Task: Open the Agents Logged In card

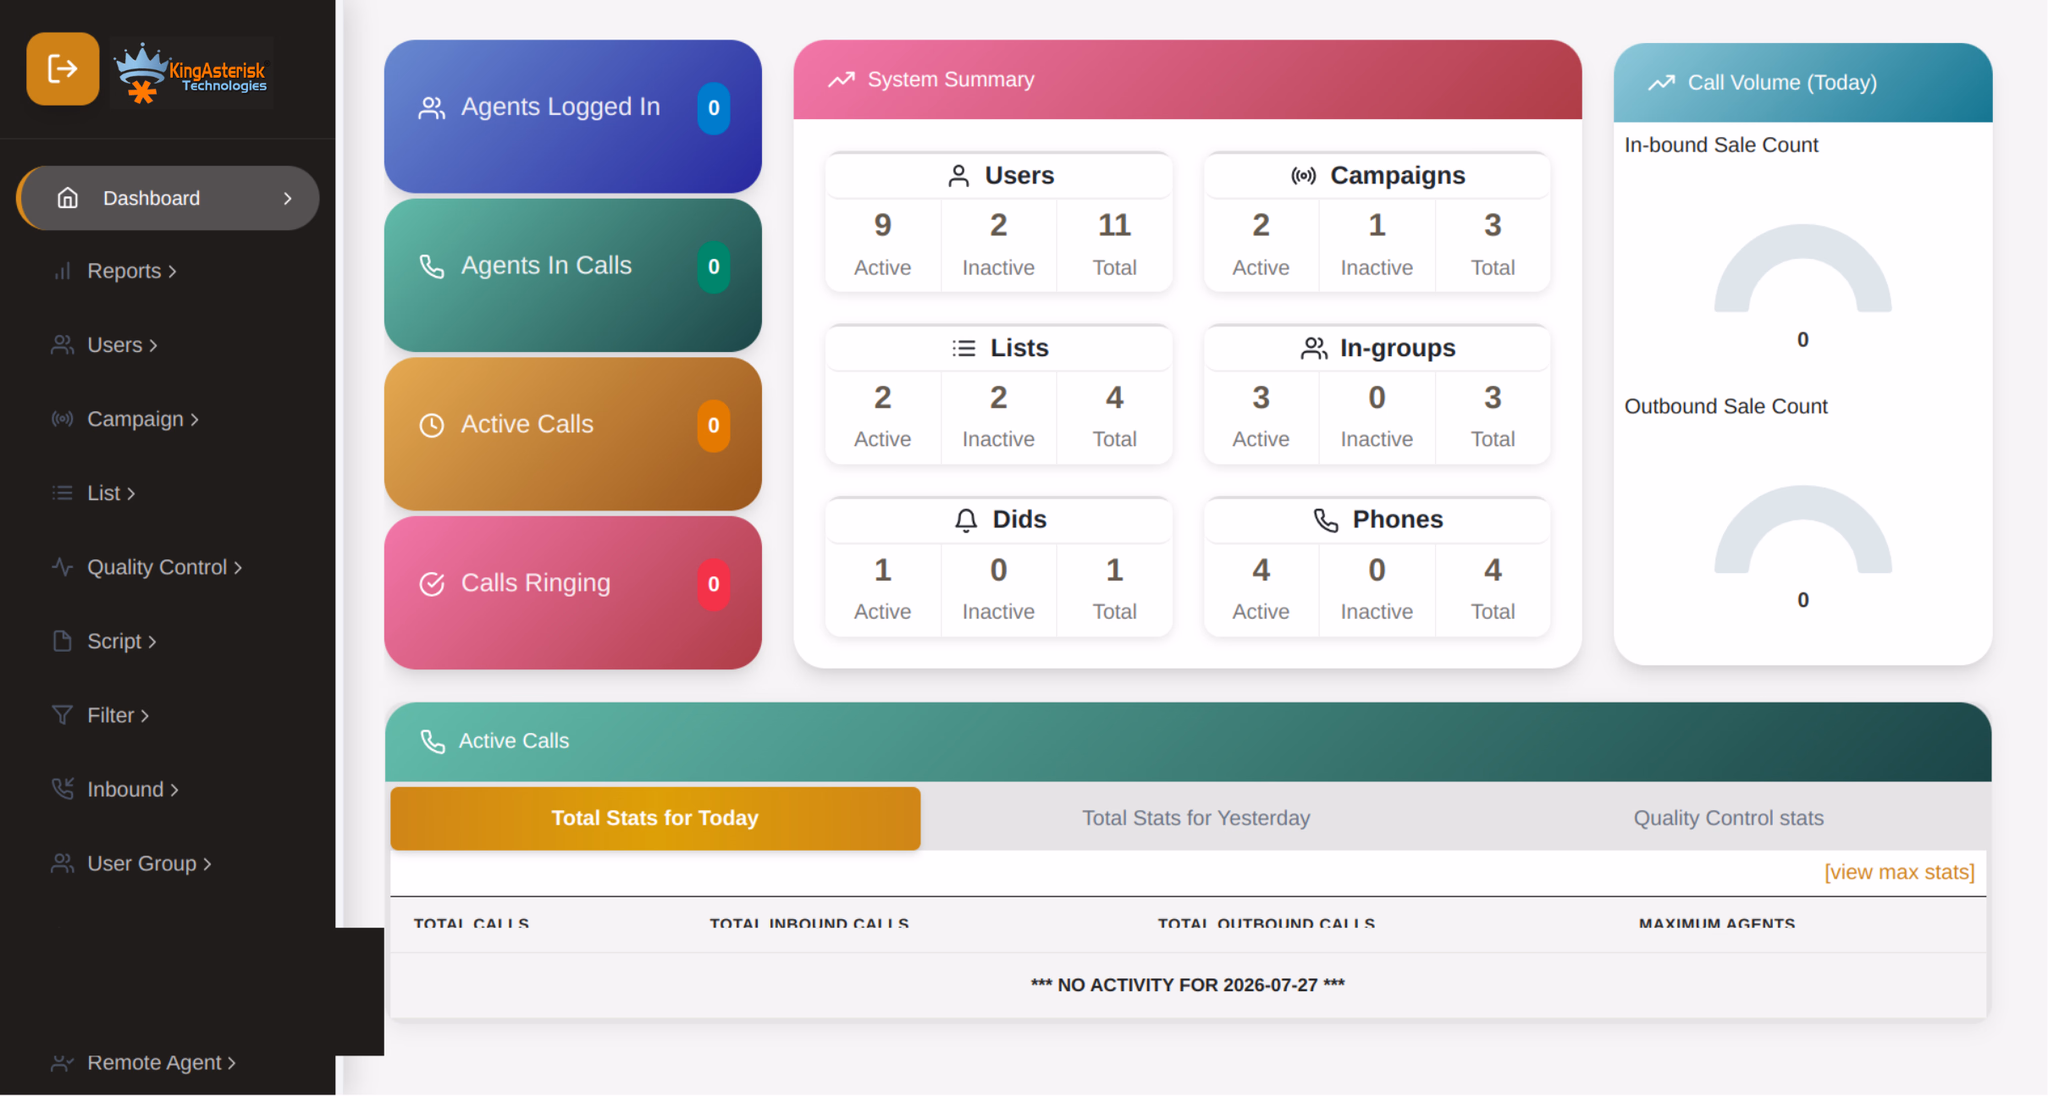Action: [x=573, y=116]
